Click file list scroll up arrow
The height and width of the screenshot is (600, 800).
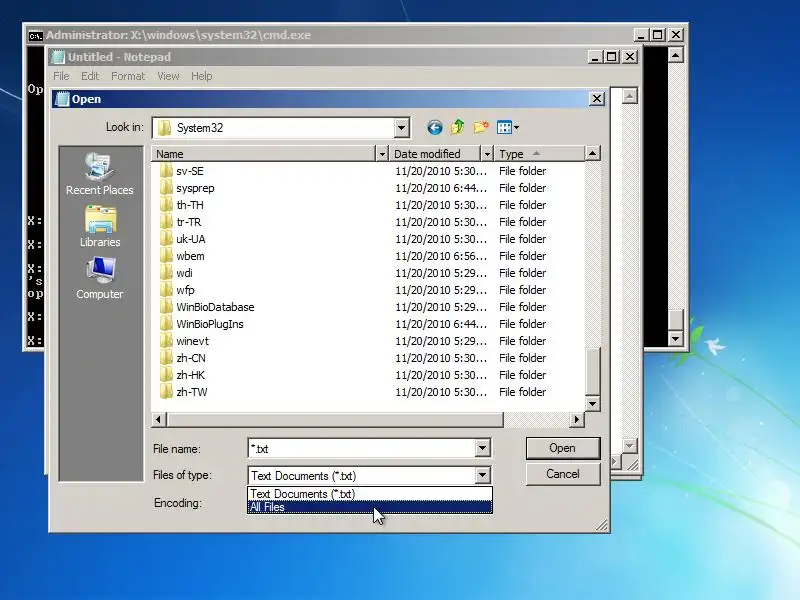coord(592,153)
